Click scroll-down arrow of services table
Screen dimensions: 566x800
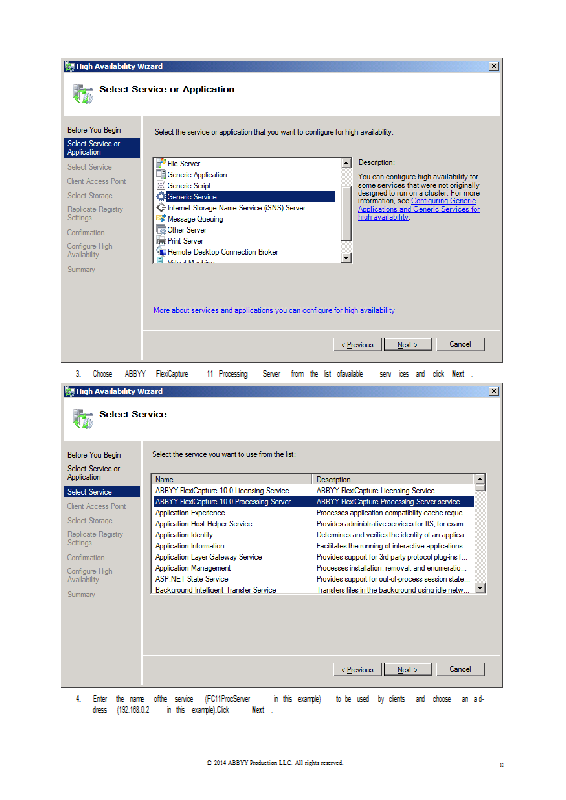[480, 588]
